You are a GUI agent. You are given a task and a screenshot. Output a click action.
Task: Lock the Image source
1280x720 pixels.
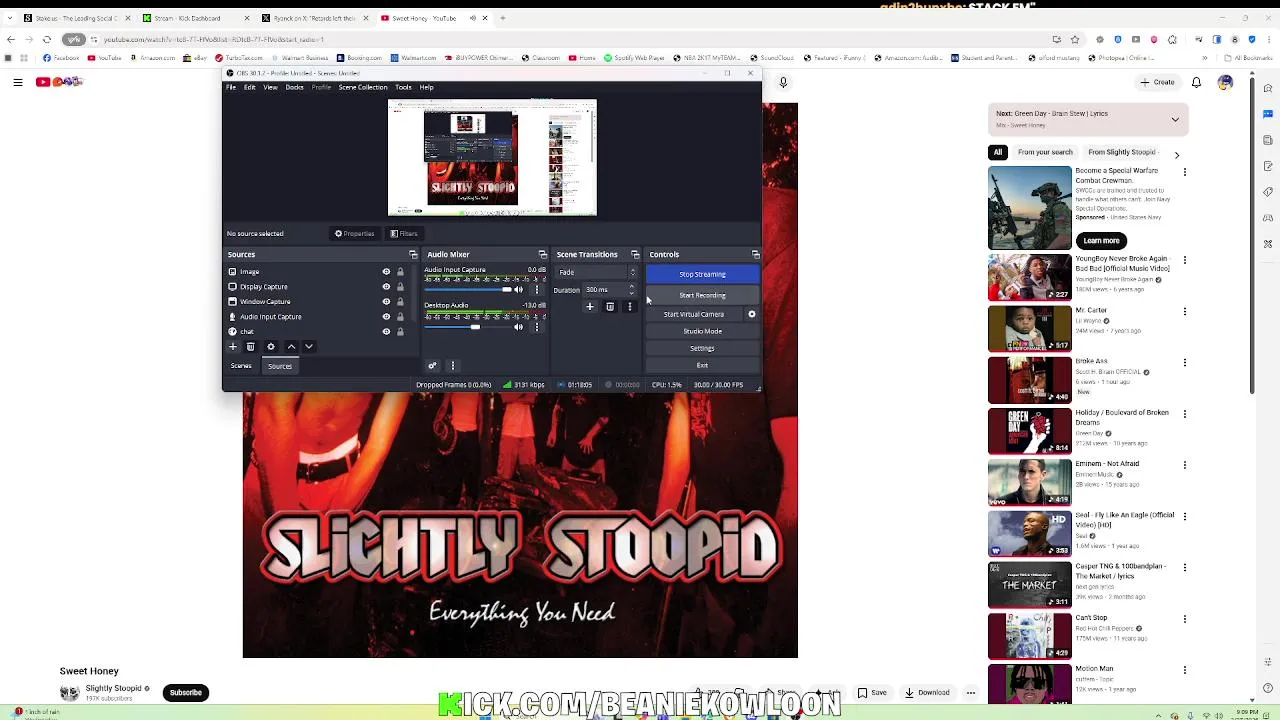coord(400,272)
